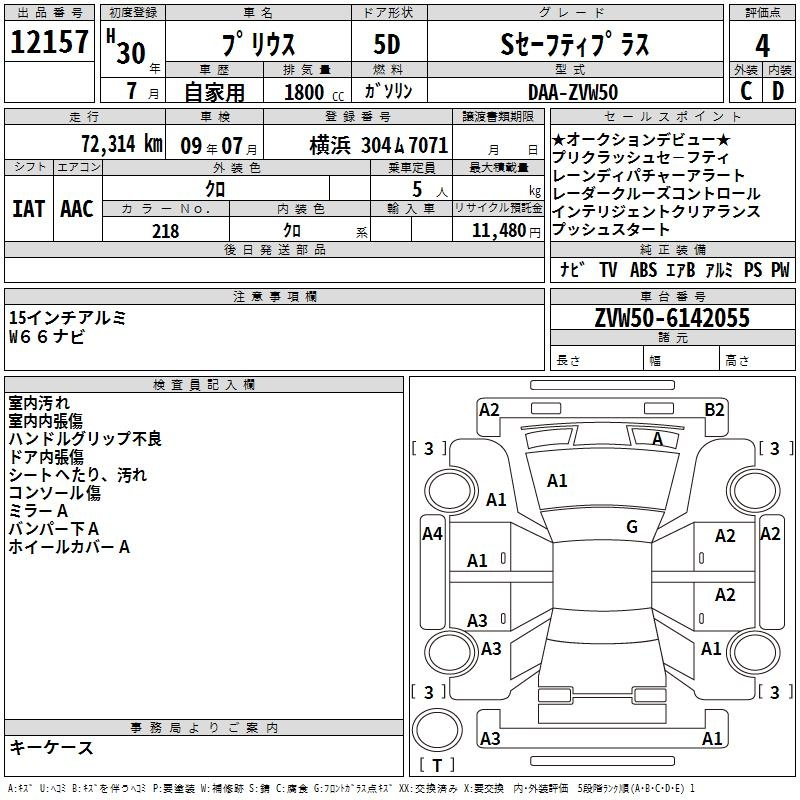The width and height of the screenshot is (800, 800).
Task: Select the office notice キーケース
Action: (x=52, y=747)
